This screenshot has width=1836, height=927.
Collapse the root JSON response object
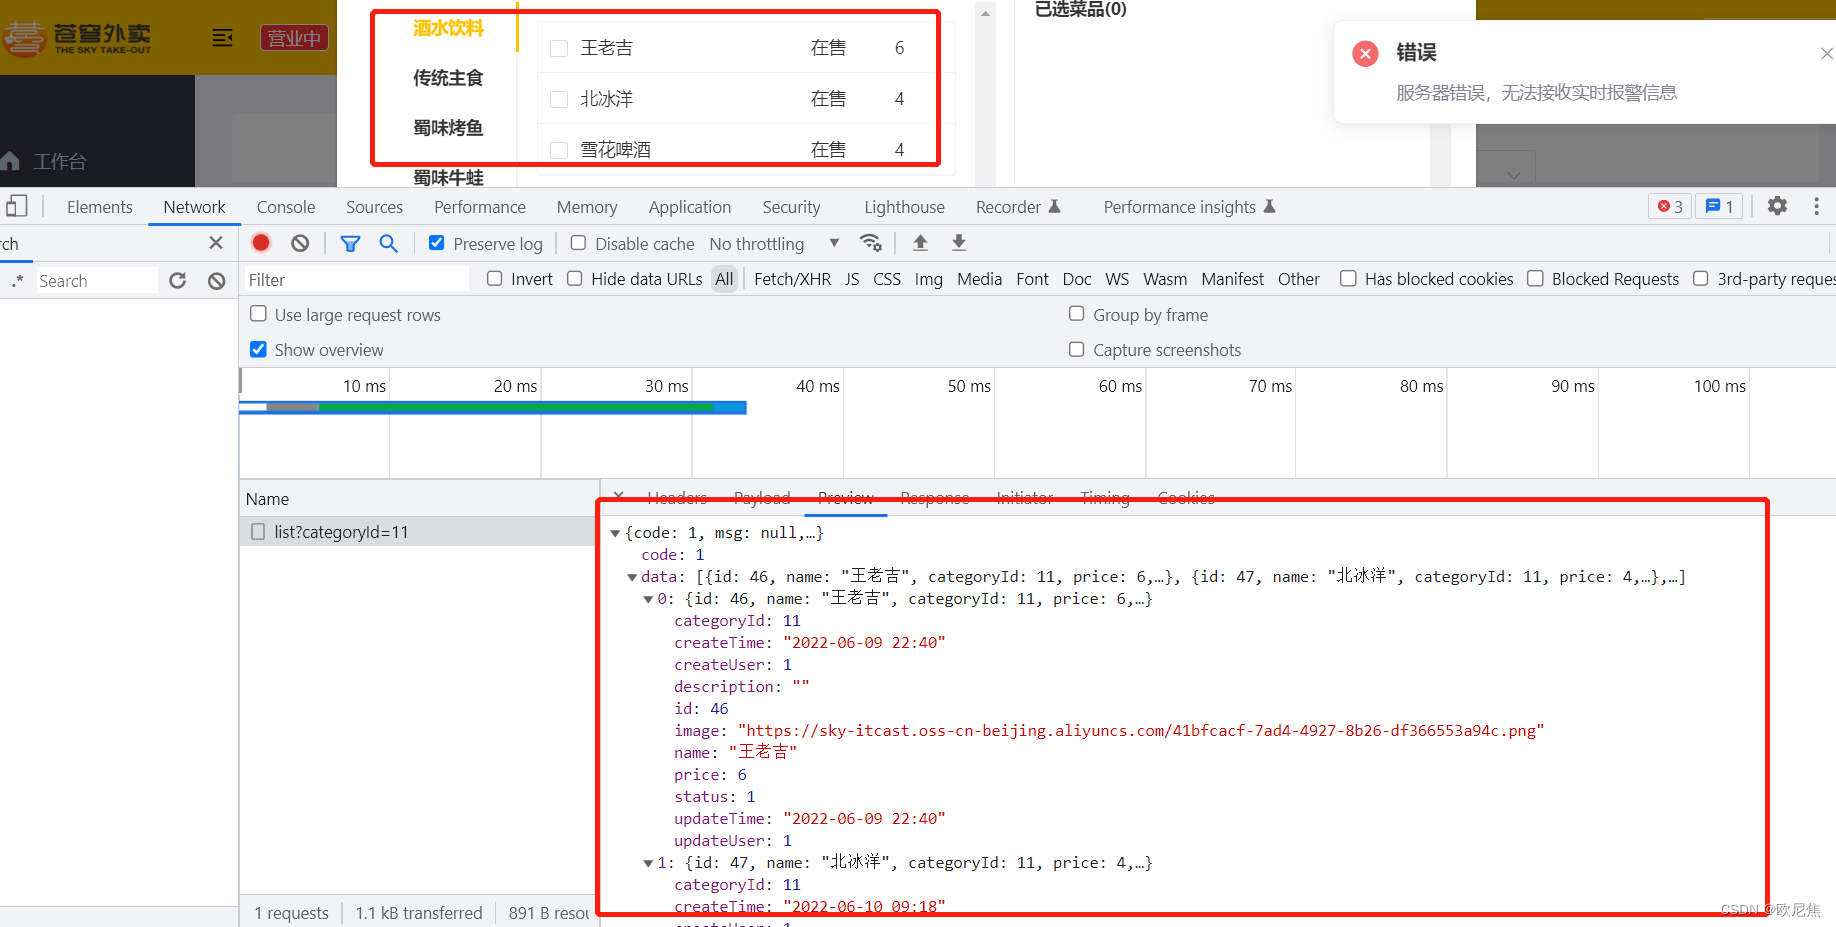click(615, 533)
